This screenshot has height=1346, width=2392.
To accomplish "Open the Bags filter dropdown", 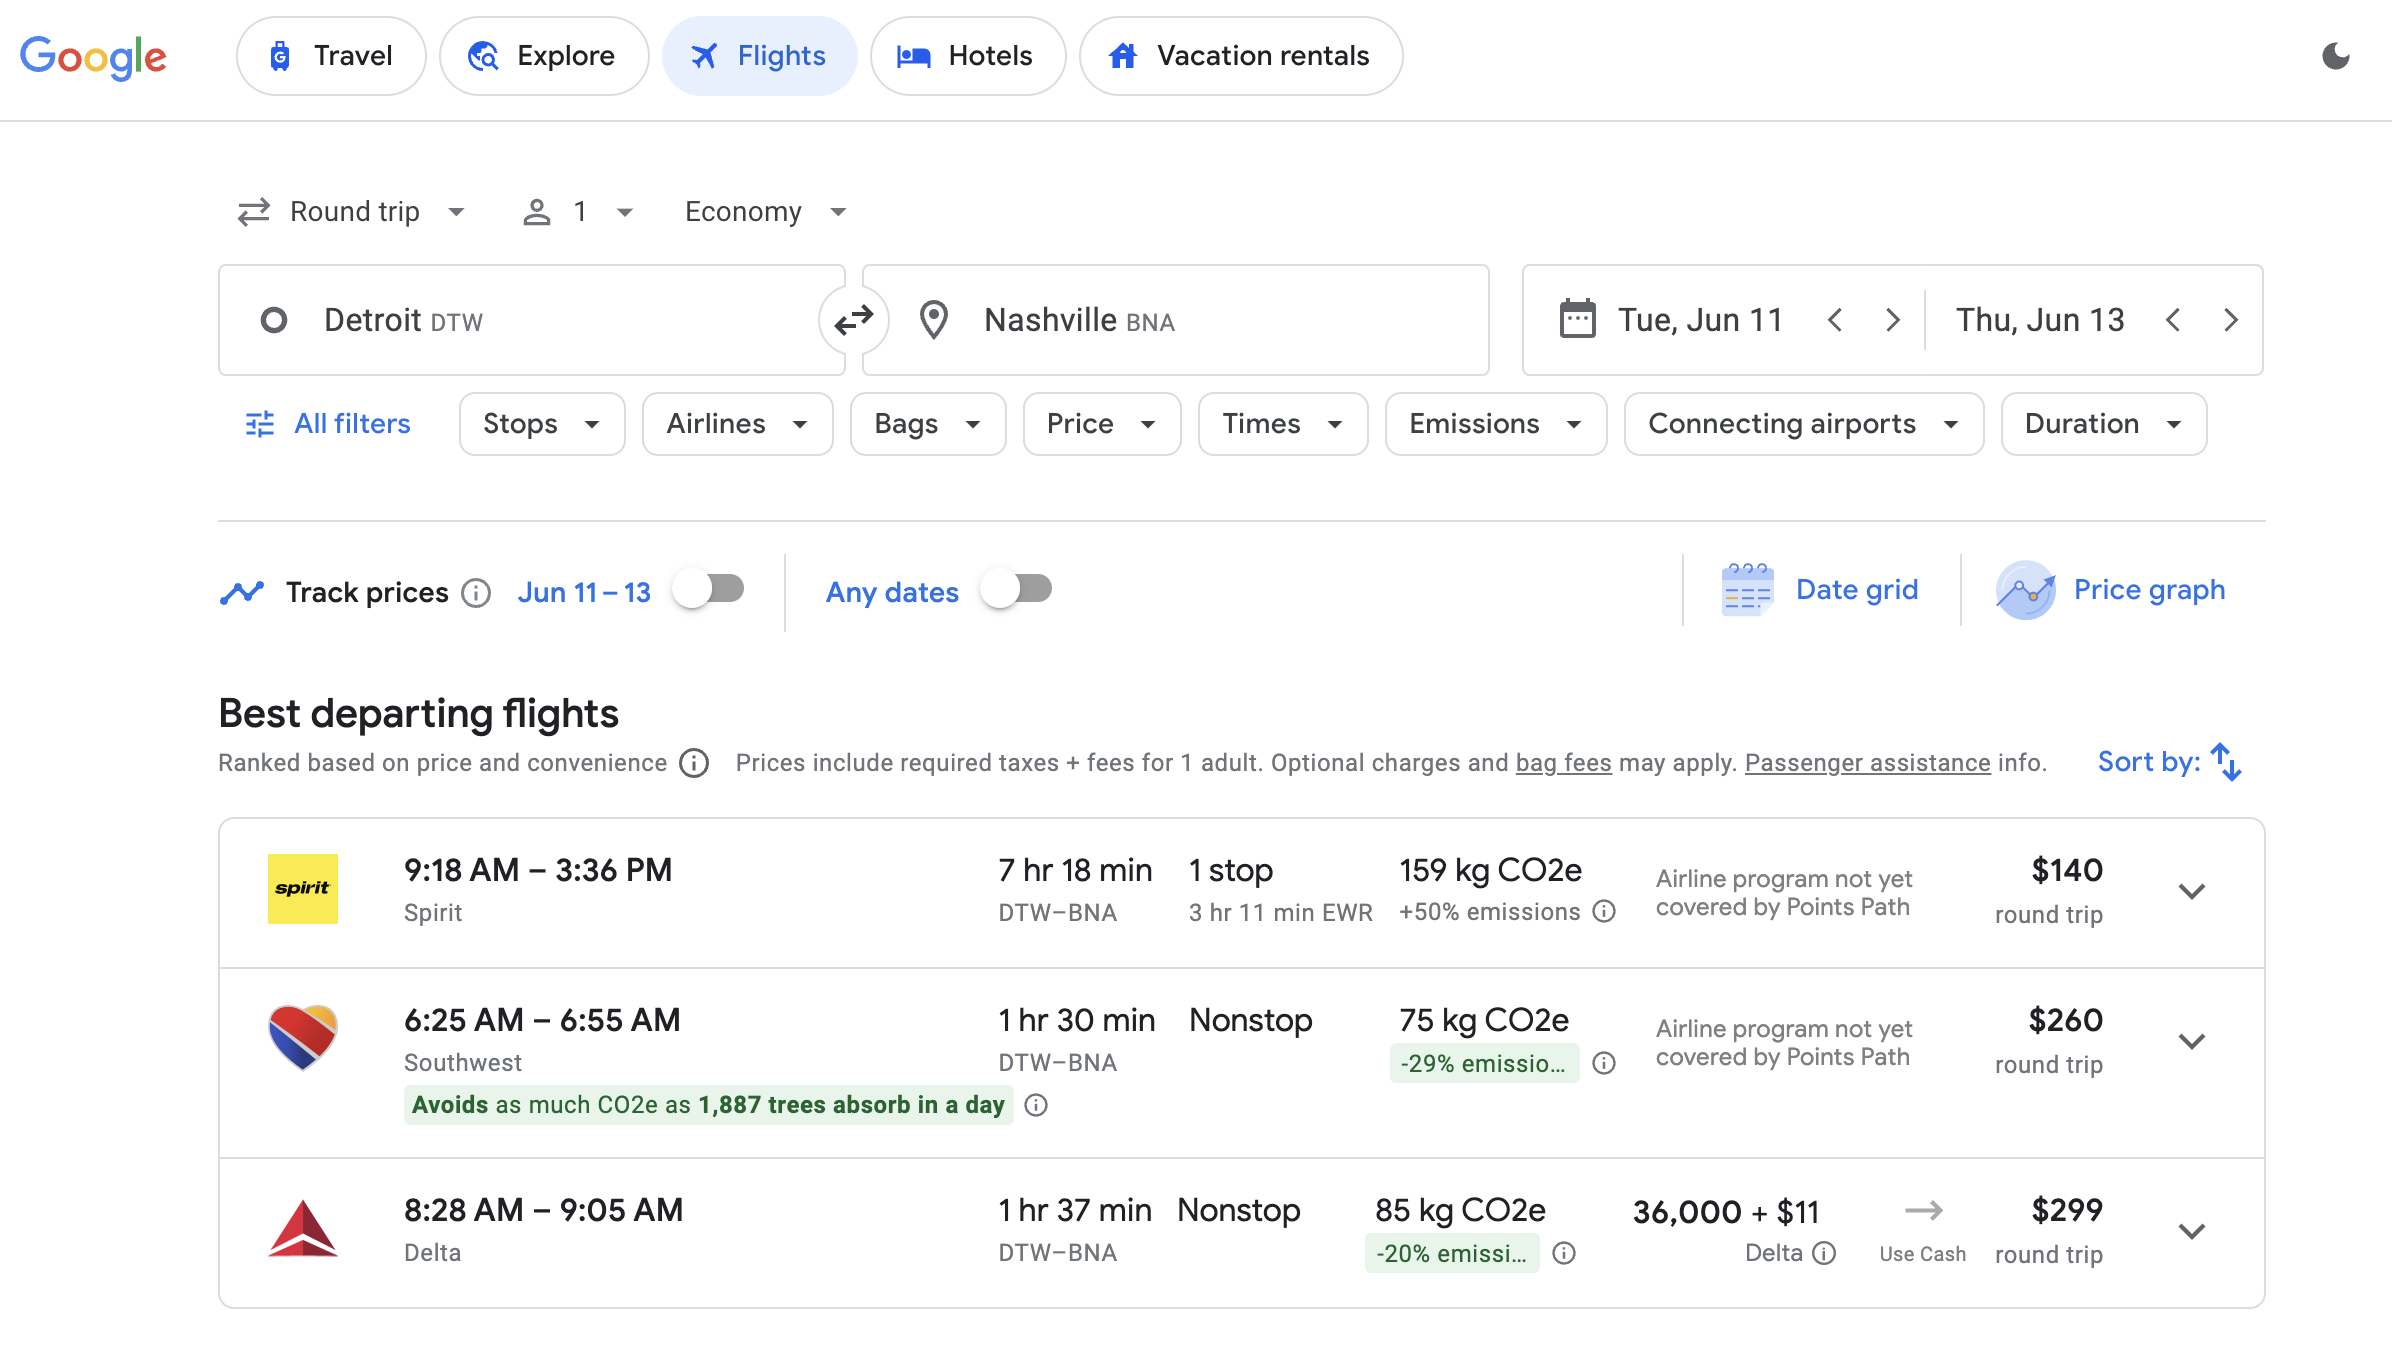I will (x=928, y=424).
